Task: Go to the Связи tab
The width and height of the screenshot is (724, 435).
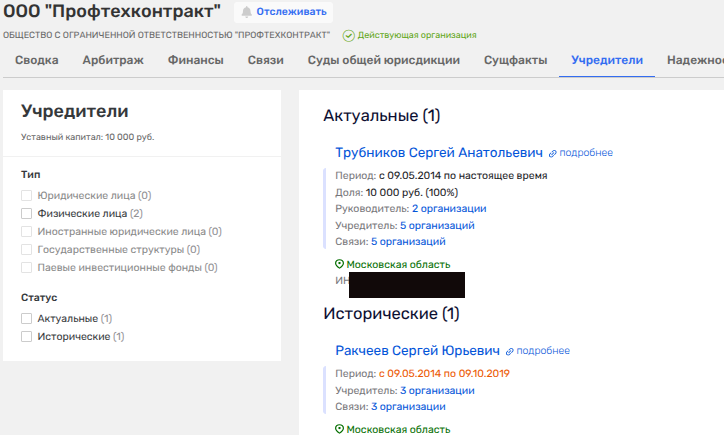Action: click(265, 60)
